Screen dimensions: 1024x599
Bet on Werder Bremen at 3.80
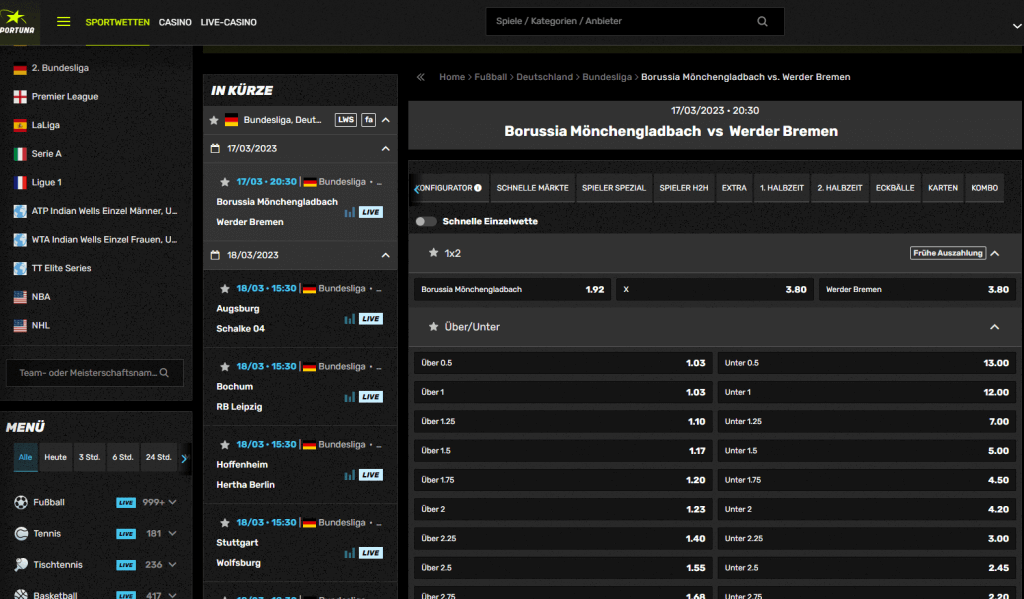(x=918, y=289)
